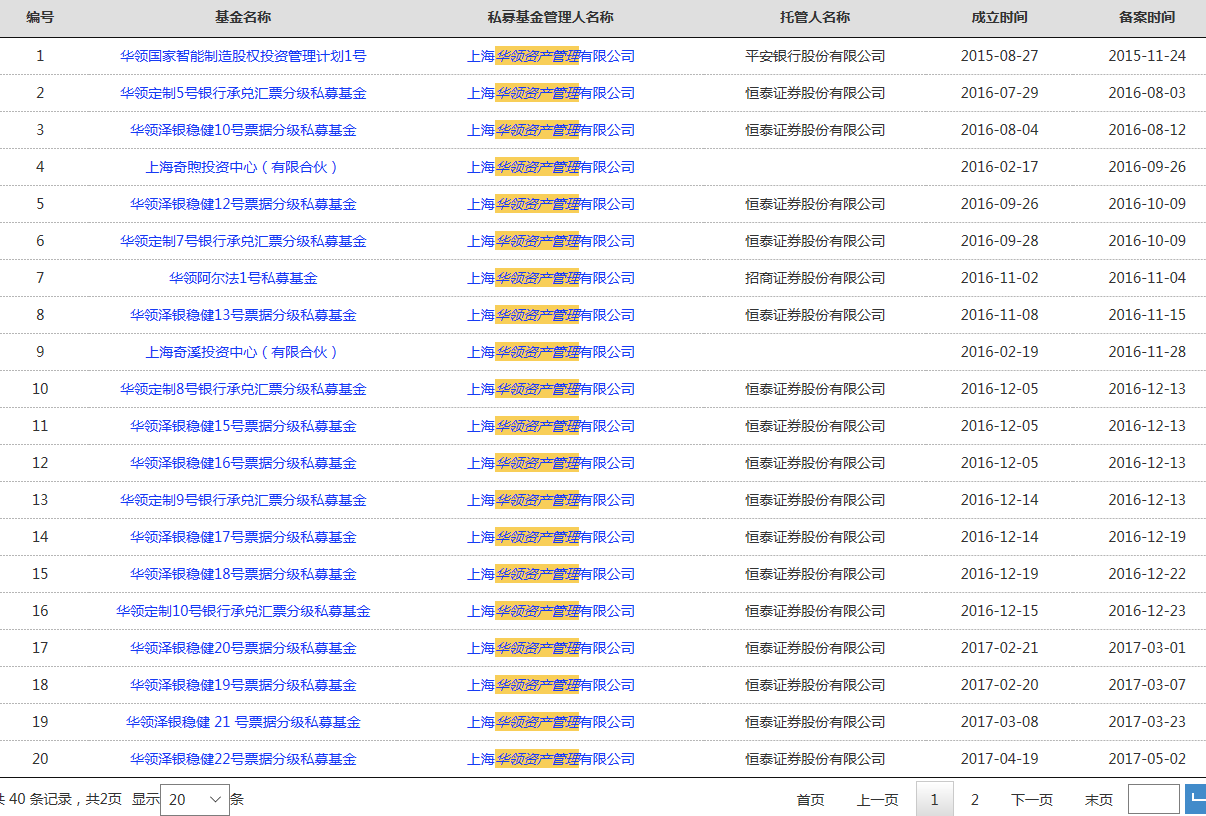Viewport: 1206px width, 816px height.
Task: Jump to page 2 of results
Action: tap(975, 800)
